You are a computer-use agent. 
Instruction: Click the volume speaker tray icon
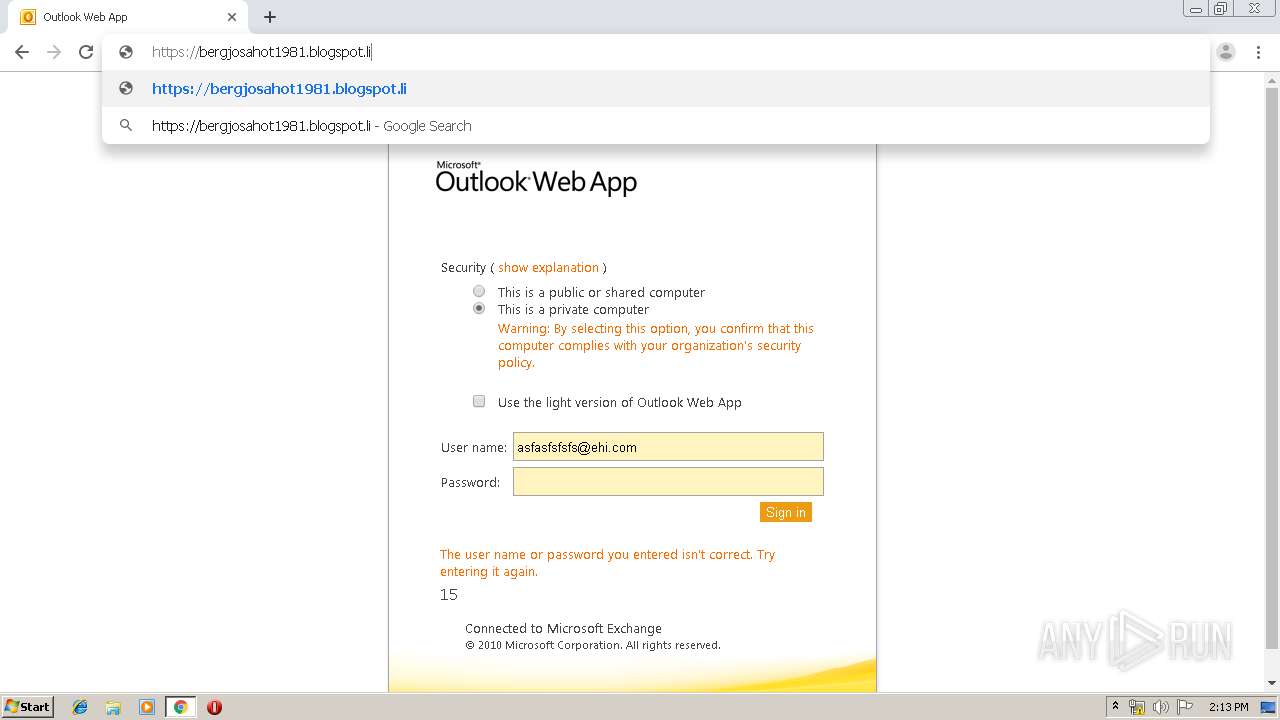click(1161, 707)
